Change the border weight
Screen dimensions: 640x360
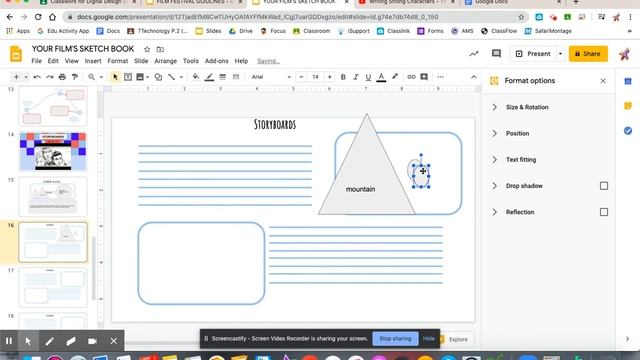pos(222,77)
